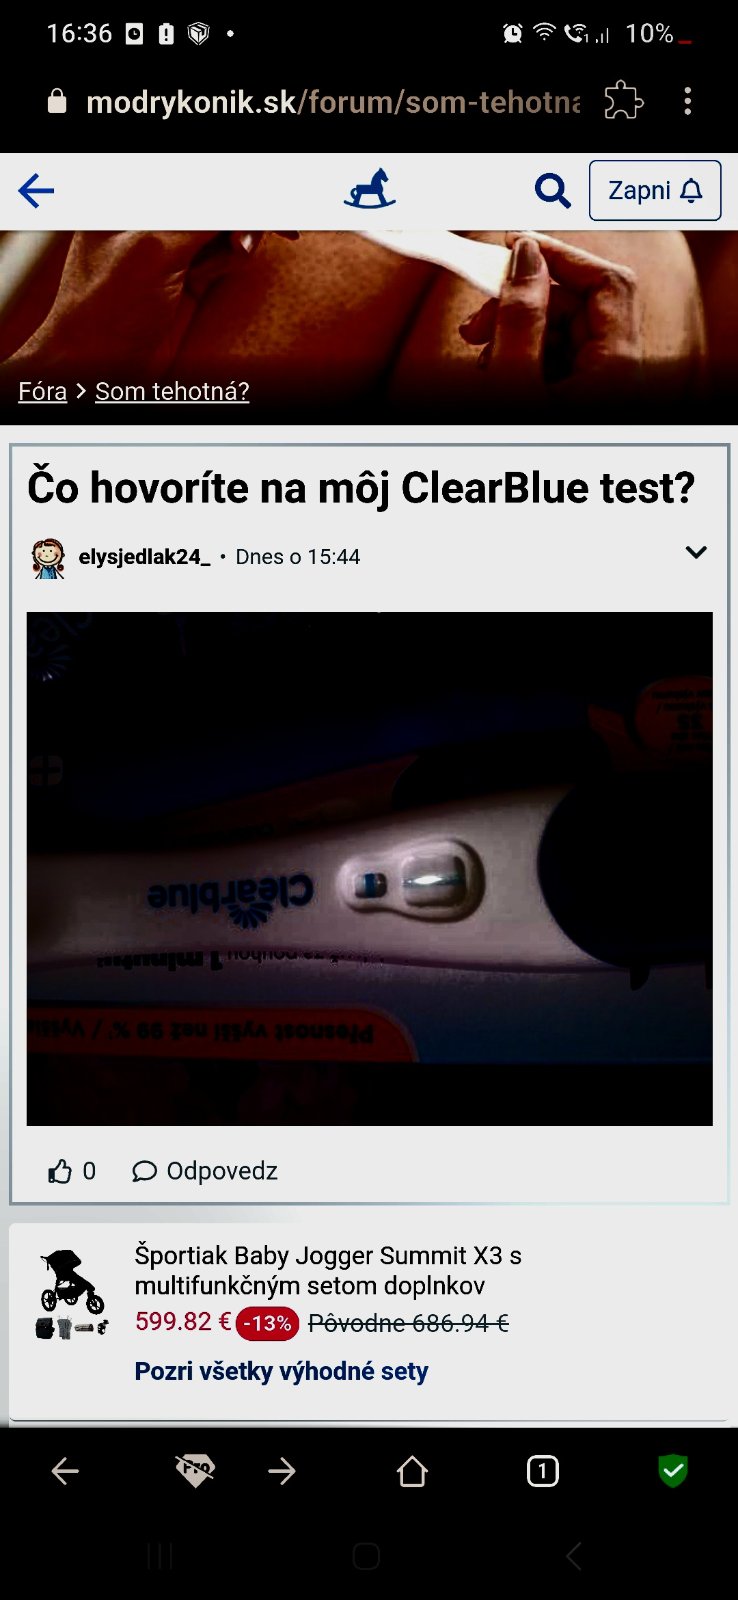Open the site search magnifier
The image size is (738, 1600).
552,190
